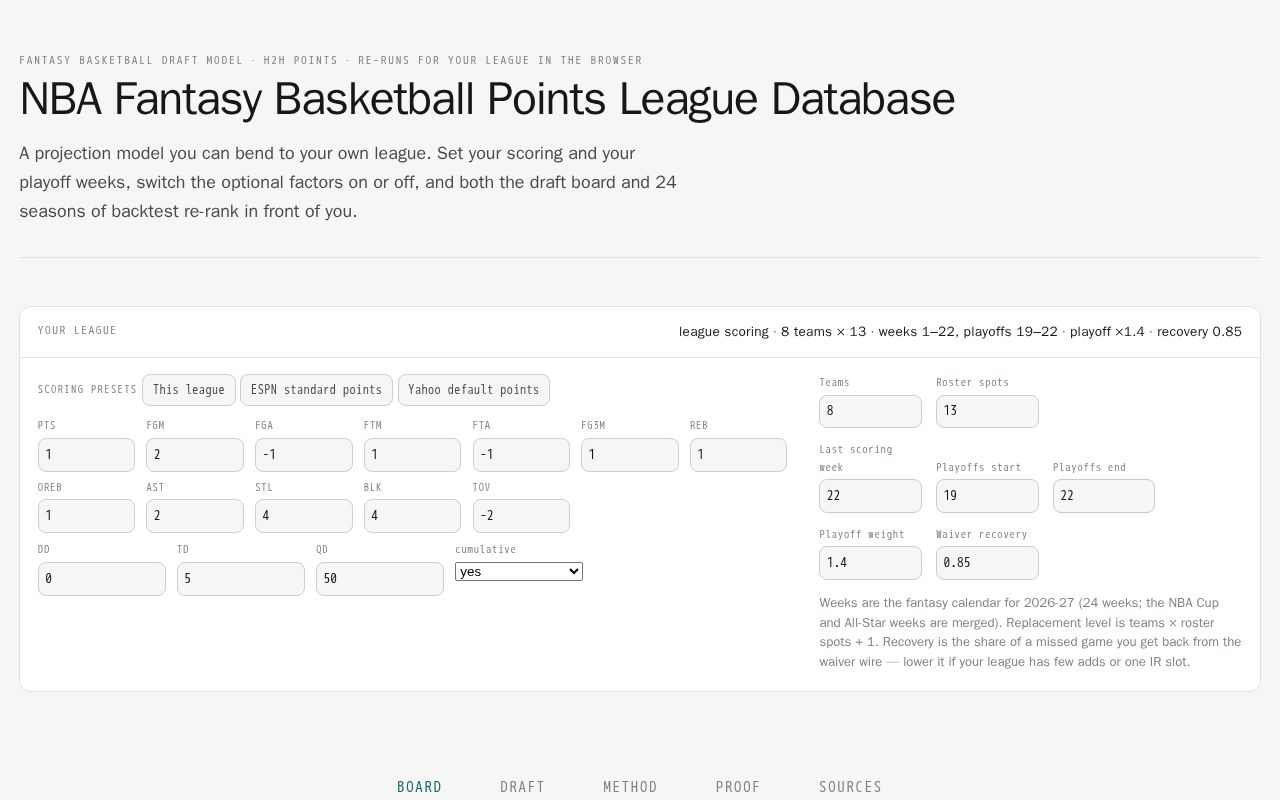Focus the REB scoring input

click(x=738, y=455)
